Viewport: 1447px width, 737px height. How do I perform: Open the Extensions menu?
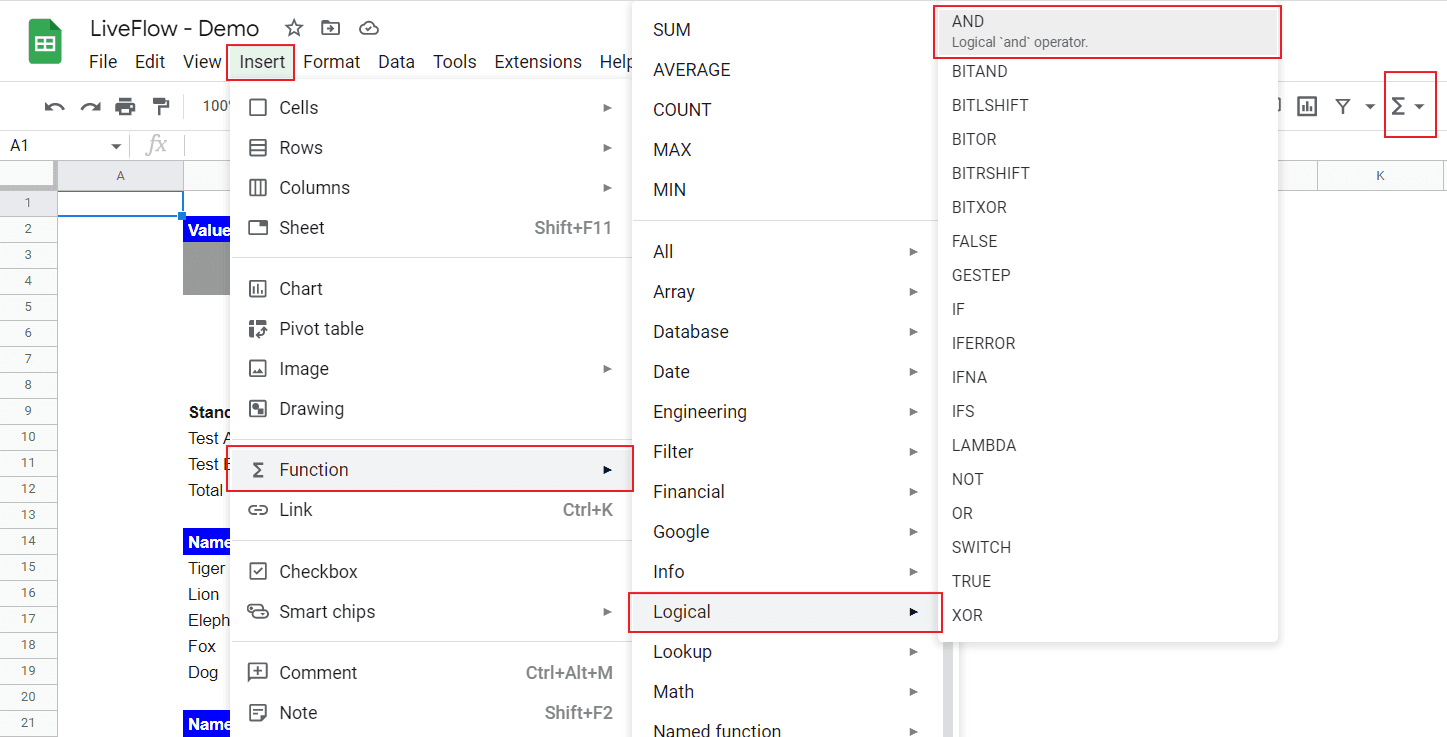pyautogui.click(x=538, y=62)
